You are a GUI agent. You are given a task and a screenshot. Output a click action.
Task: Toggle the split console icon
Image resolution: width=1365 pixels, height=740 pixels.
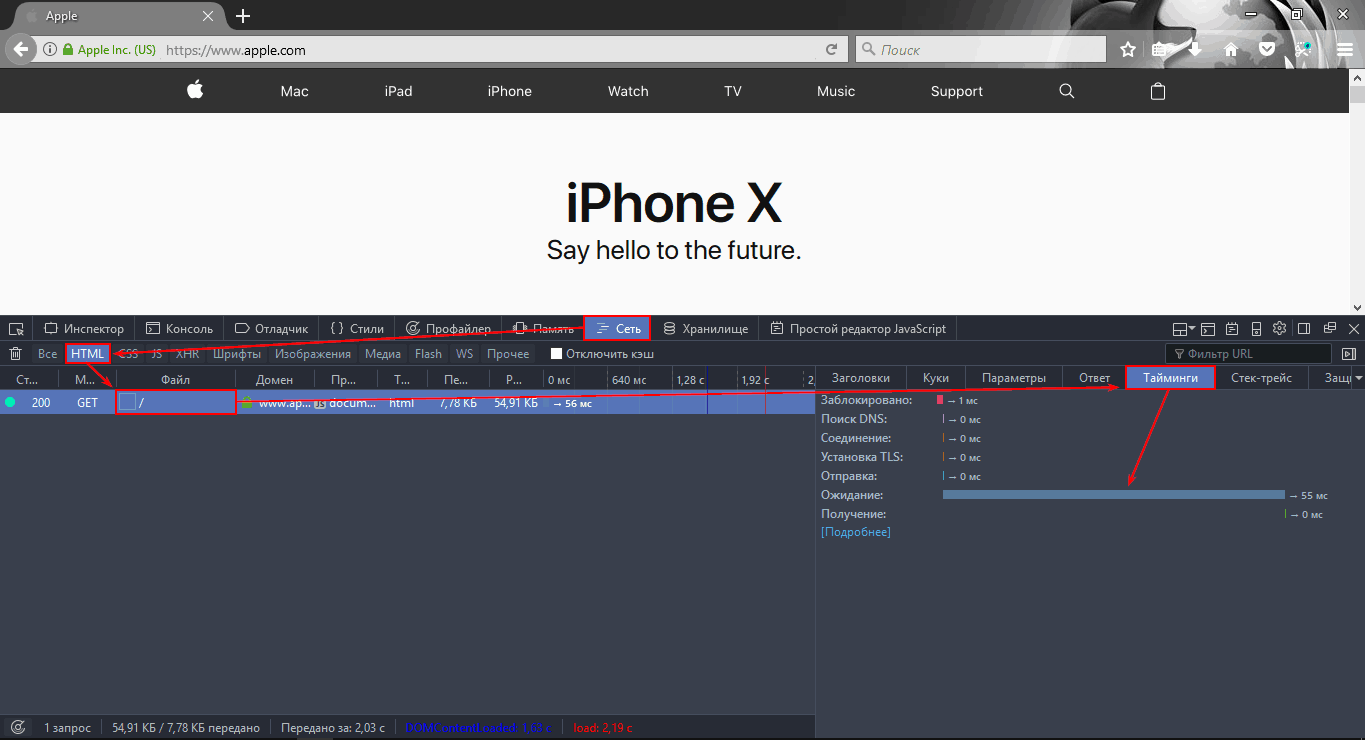pos(1208,328)
